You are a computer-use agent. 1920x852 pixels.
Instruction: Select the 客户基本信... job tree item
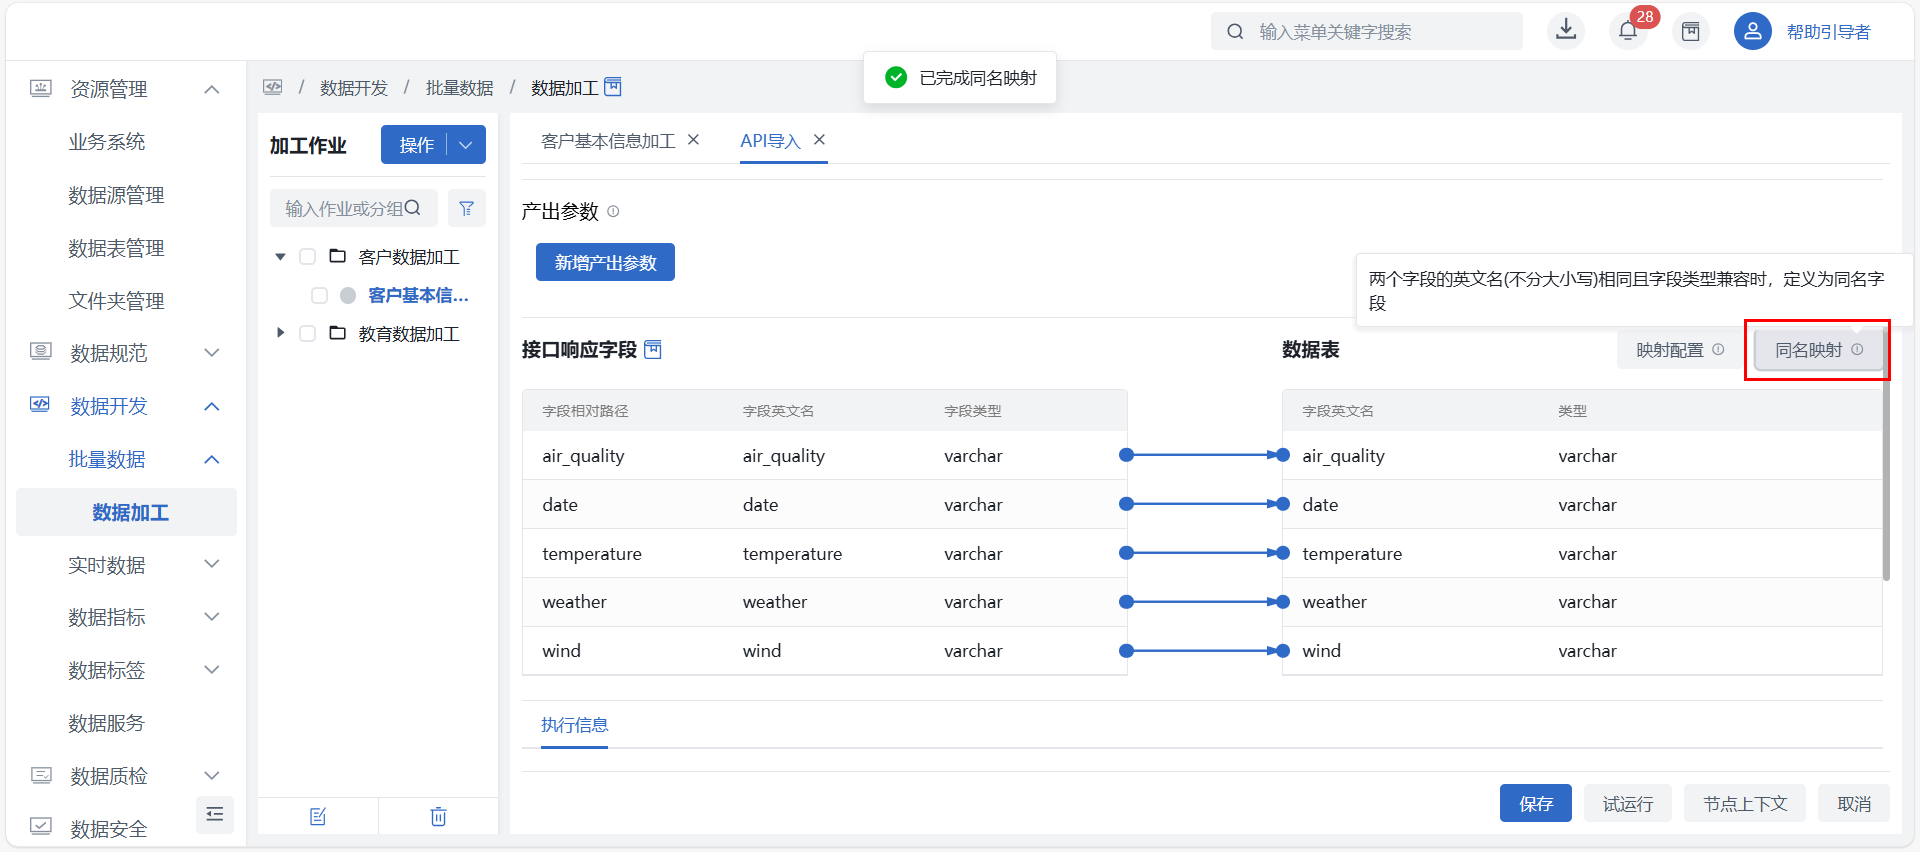tap(418, 295)
